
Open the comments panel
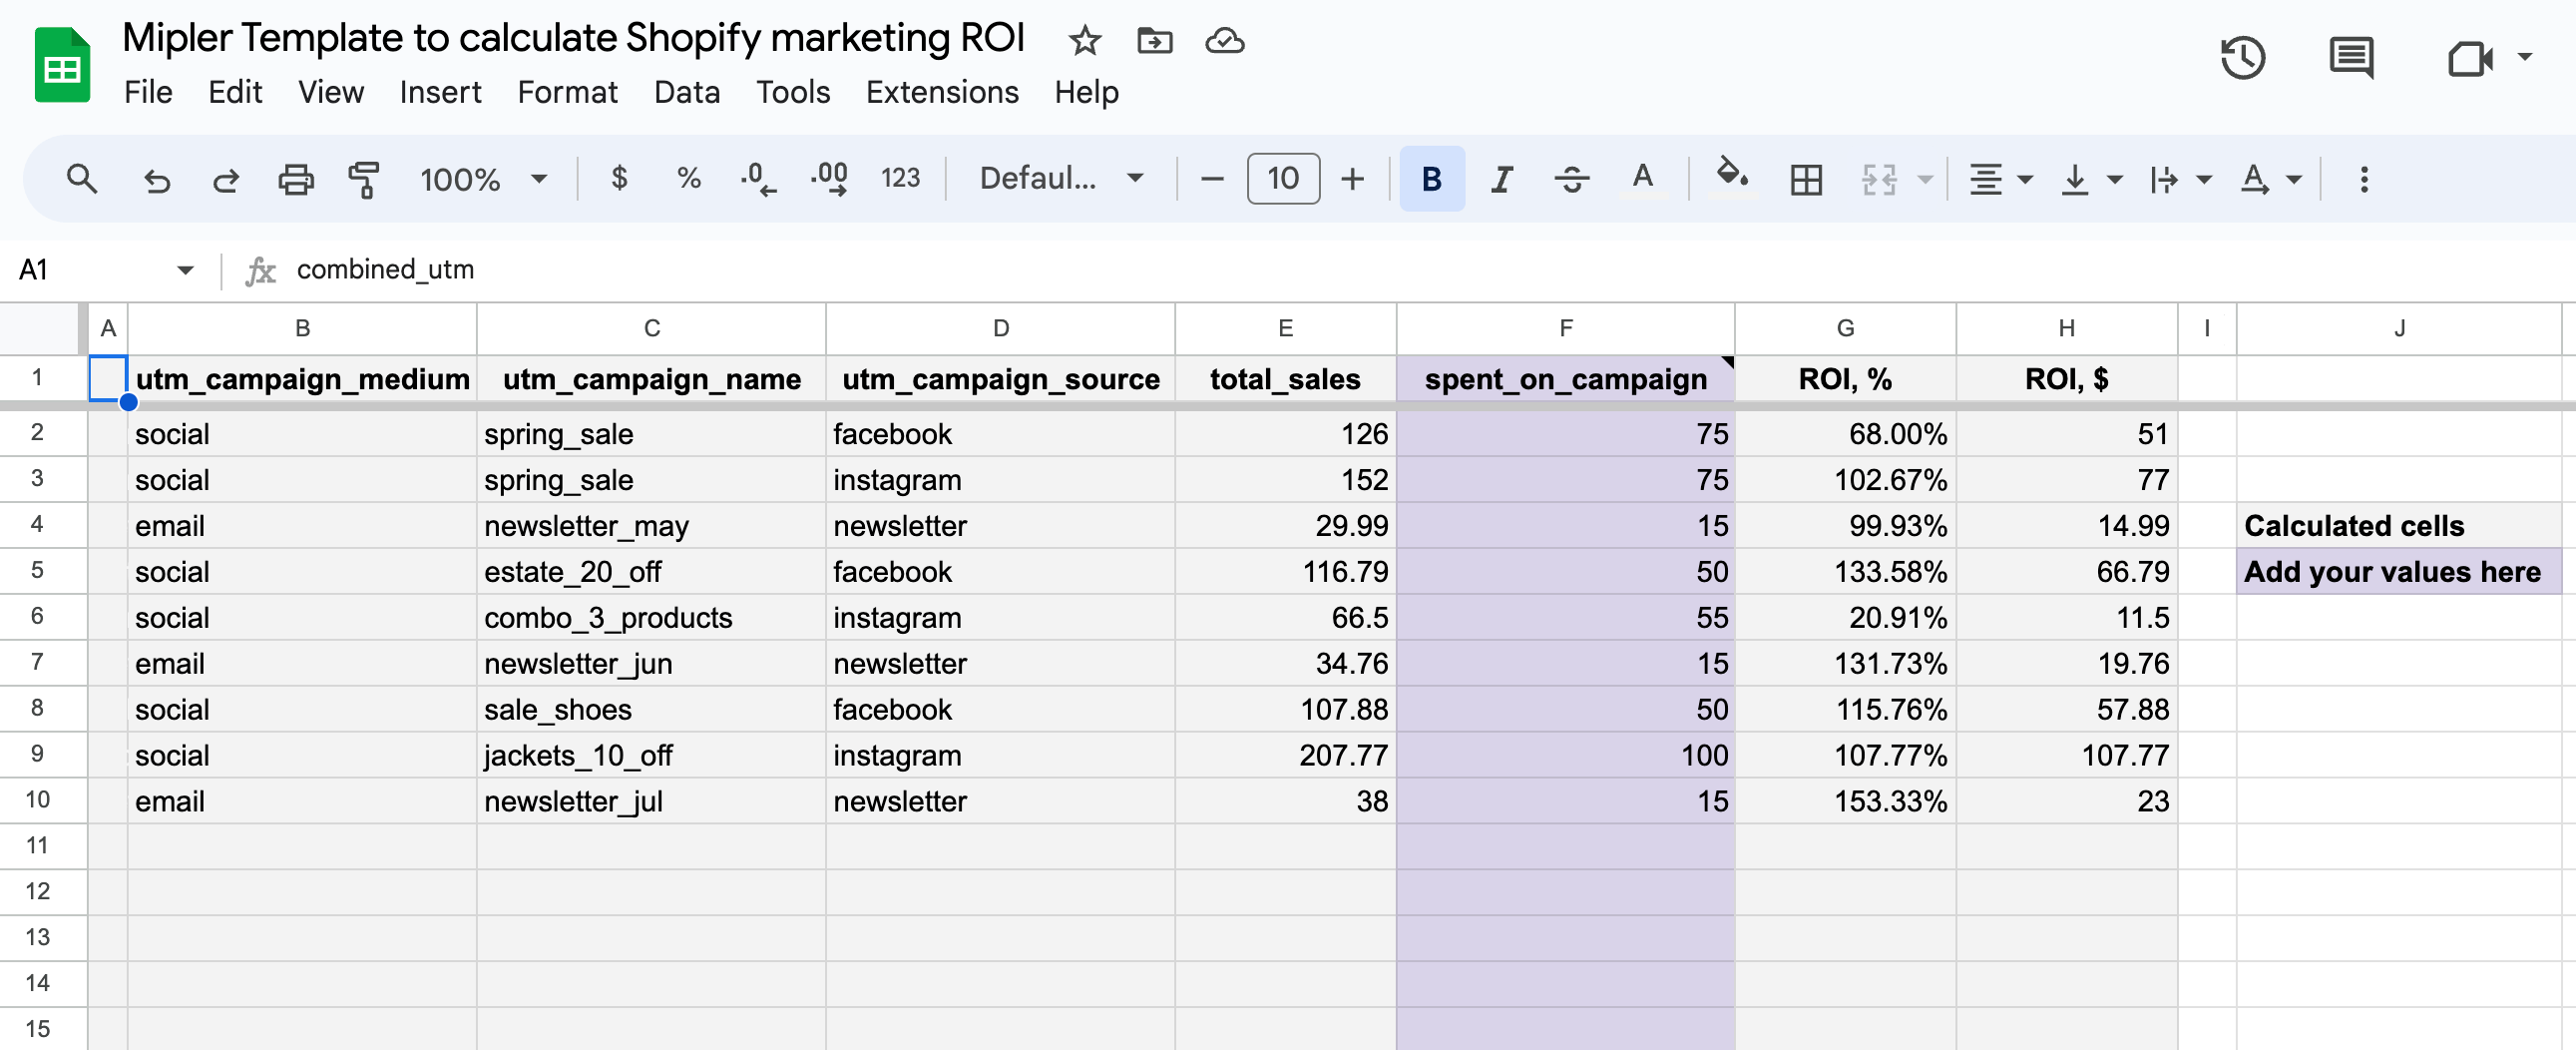tap(2349, 58)
